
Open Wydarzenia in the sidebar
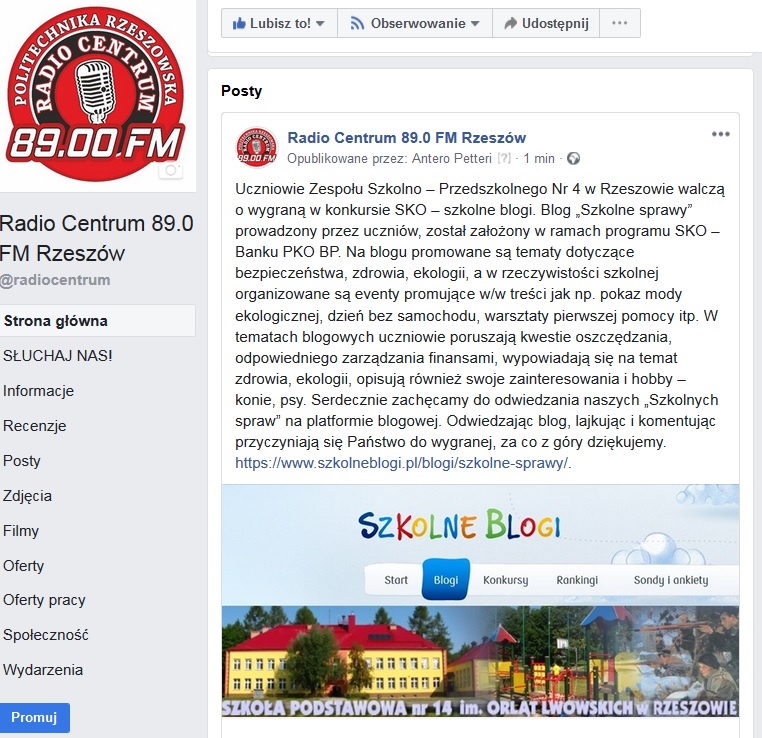point(43,670)
